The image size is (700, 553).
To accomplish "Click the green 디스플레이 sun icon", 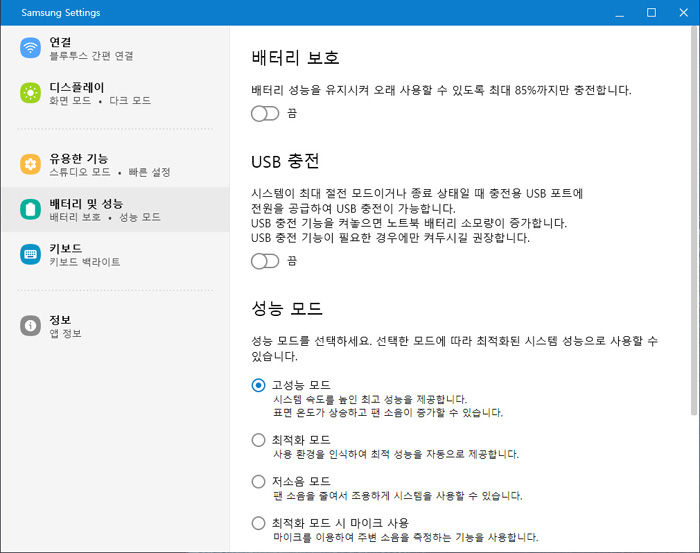I will tap(30, 93).
